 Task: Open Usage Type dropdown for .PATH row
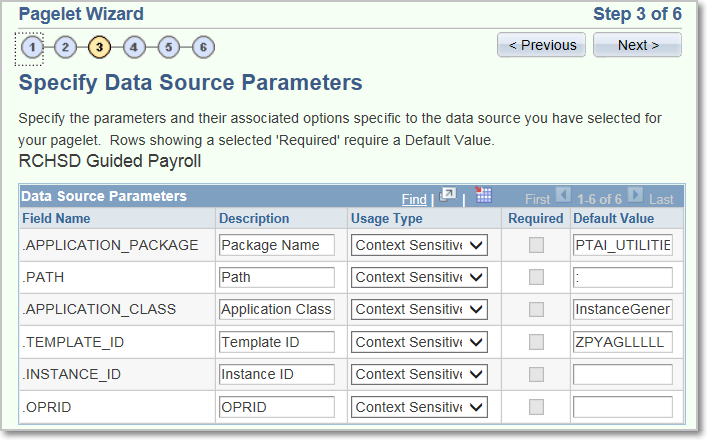click(x=419, y=277)
